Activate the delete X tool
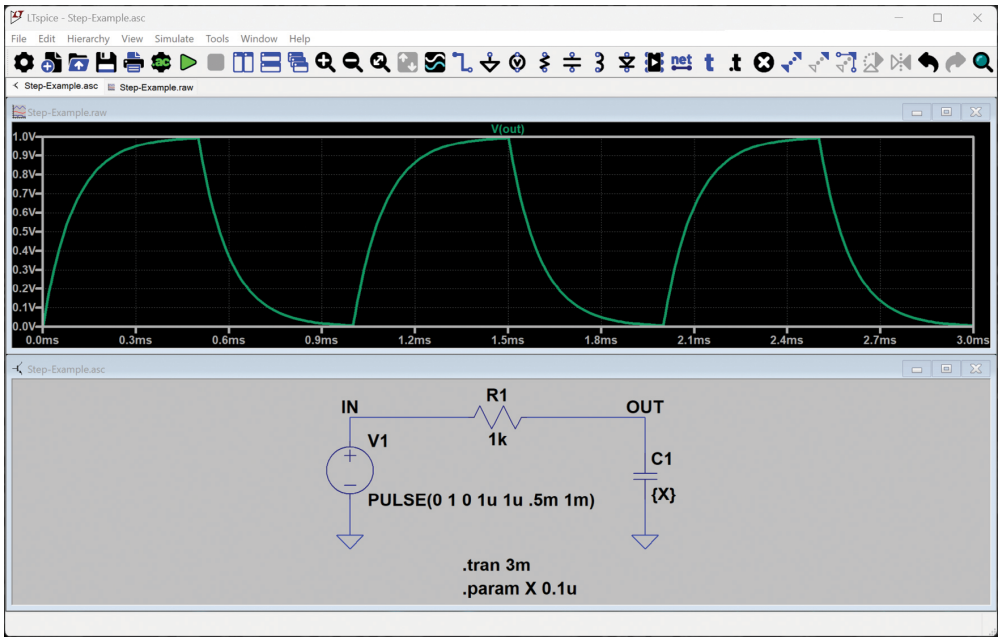The height and width of the screenshot is (640, 1003). click(764, 63)
